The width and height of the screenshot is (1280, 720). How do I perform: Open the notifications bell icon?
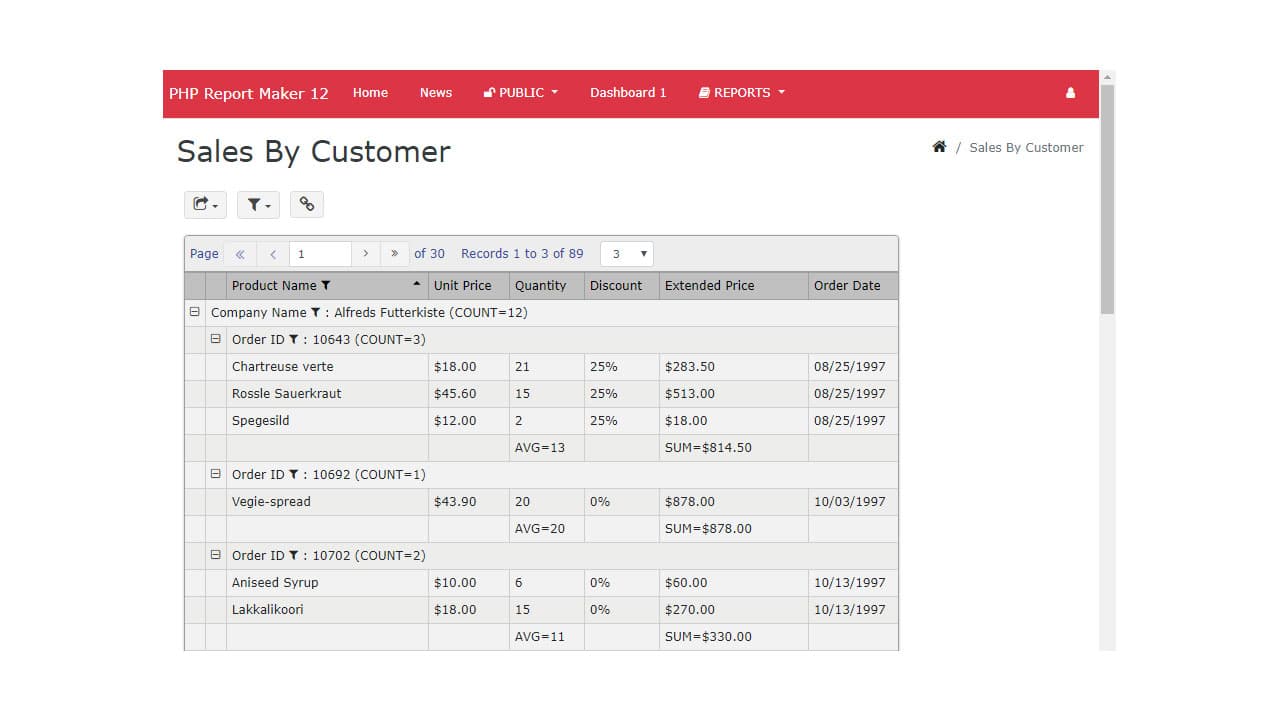(x=1070, y=92)
